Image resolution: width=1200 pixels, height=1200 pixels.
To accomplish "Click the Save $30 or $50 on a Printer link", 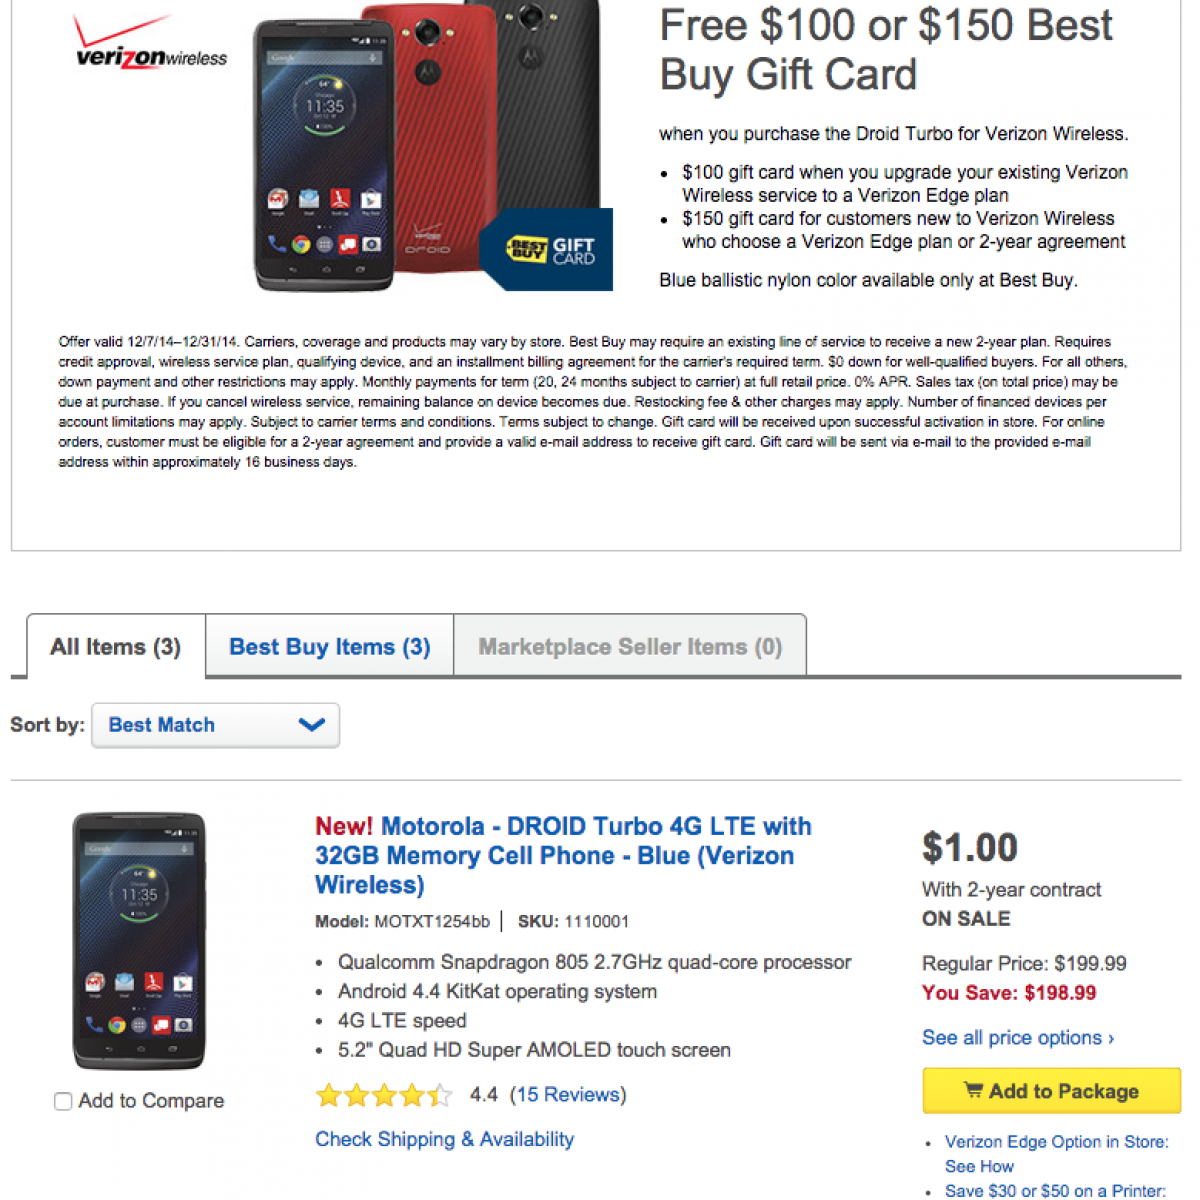I will [1055, 1190].
